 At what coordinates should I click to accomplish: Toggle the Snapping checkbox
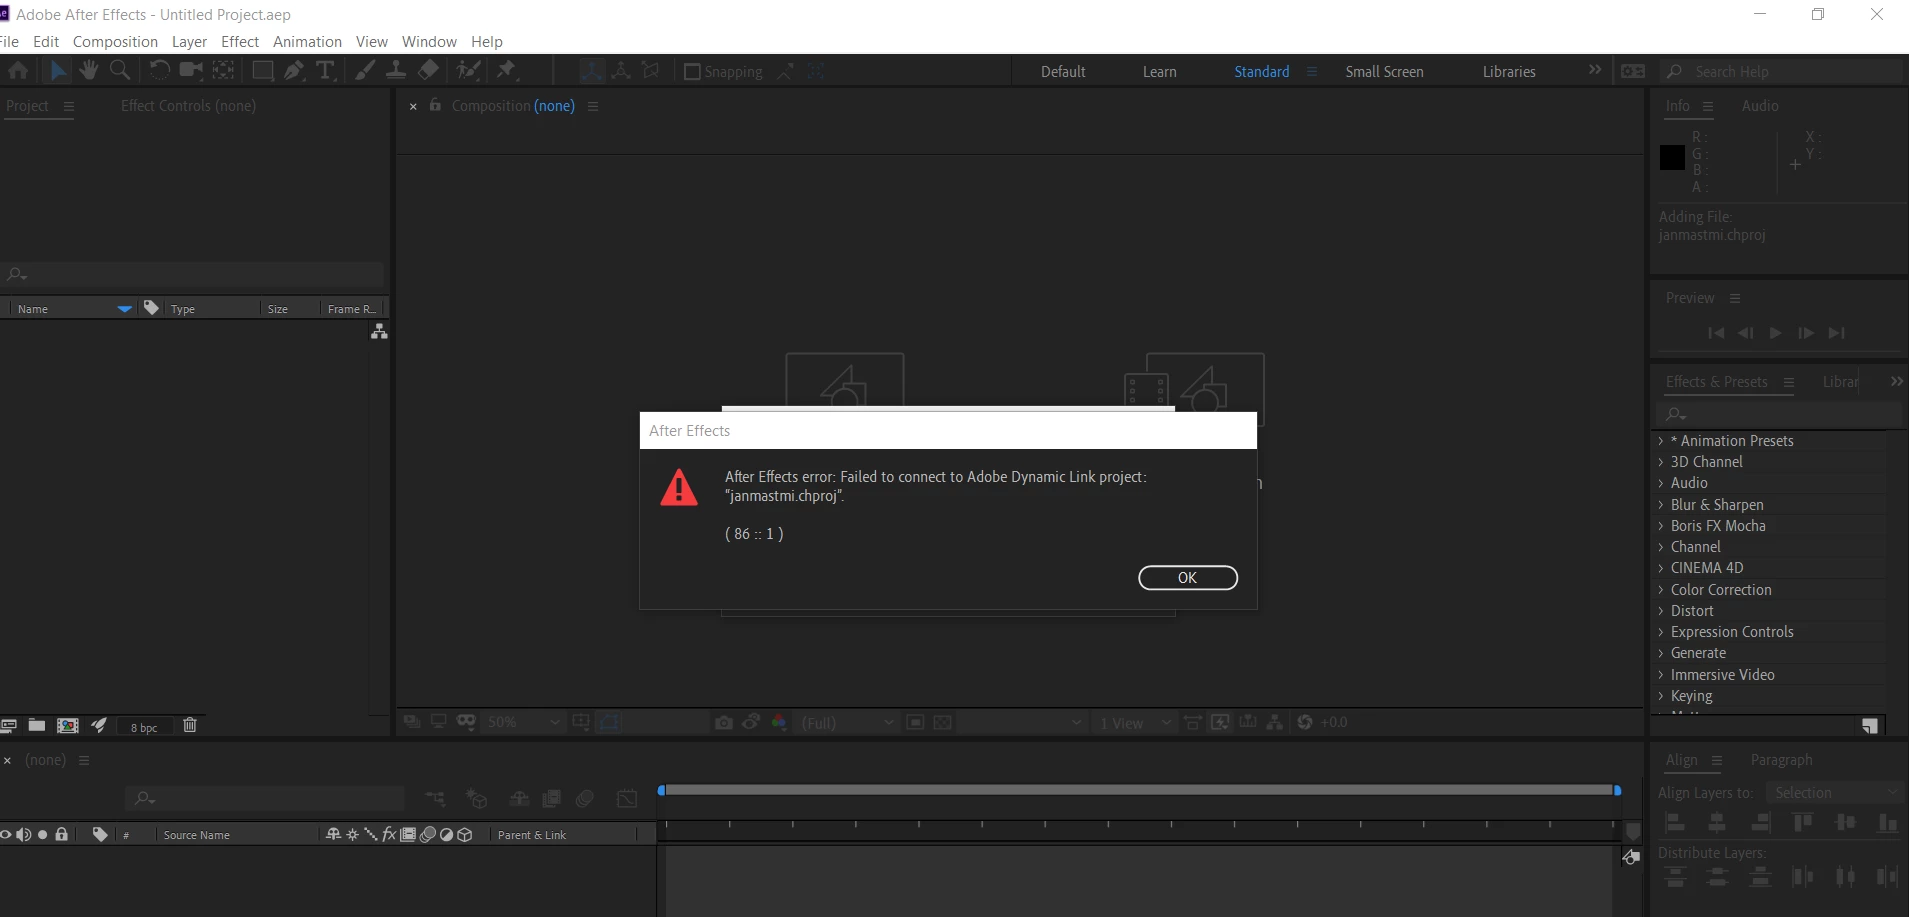click(x=692, y=71)
